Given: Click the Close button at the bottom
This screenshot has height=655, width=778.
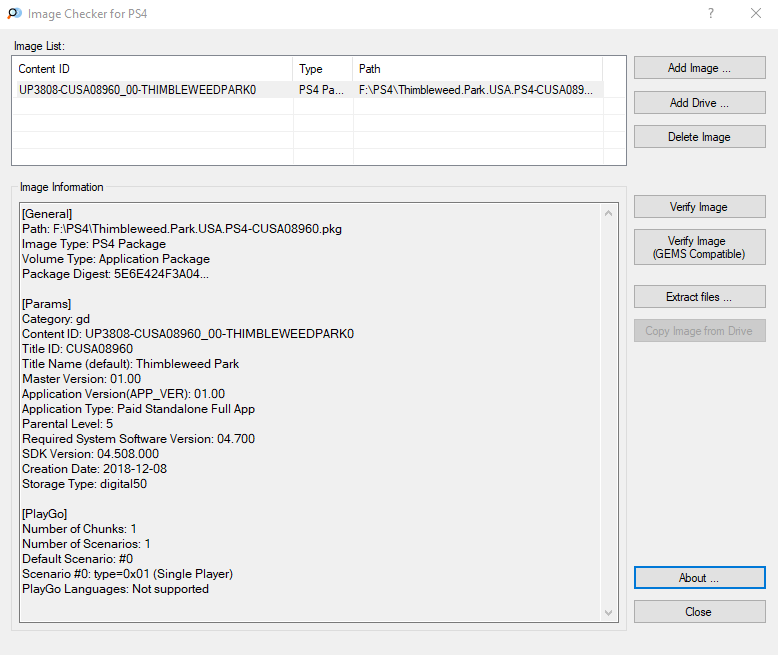Looking at the screenshot, I should [x=700, y=612].
